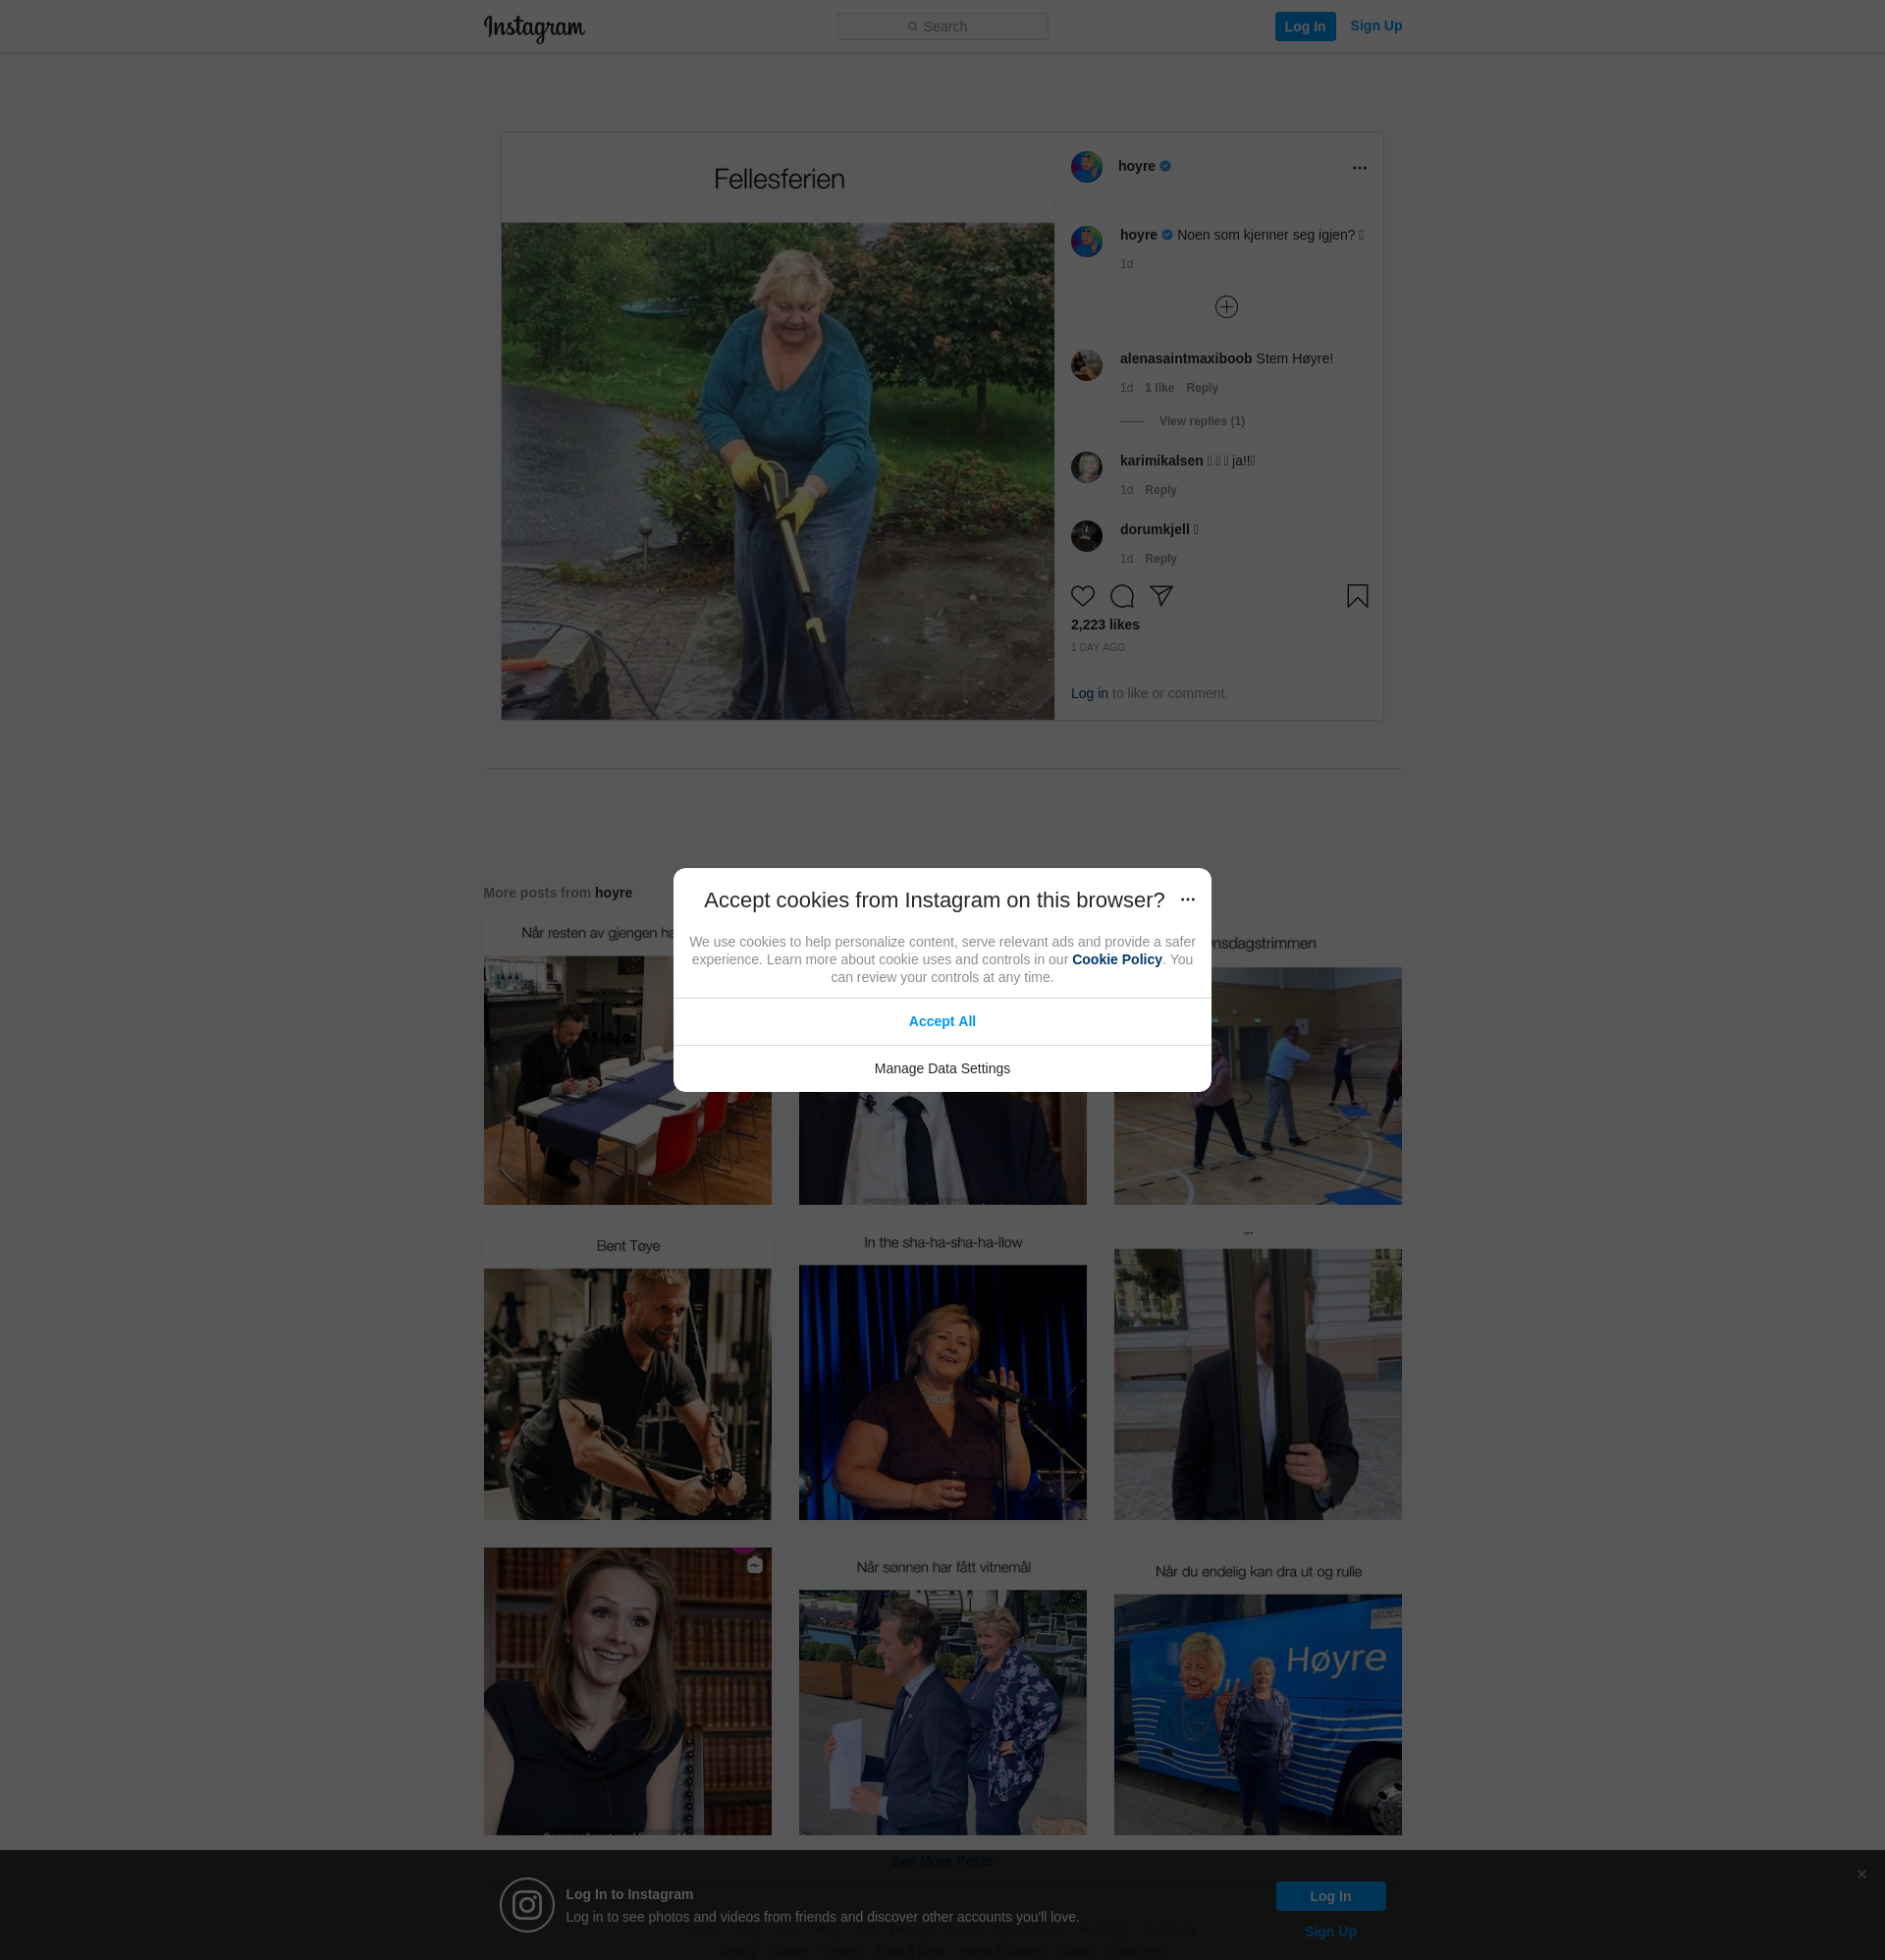Open hoyre link in More posts heading
The image size is (1885, 1960).
coord(613,893)
